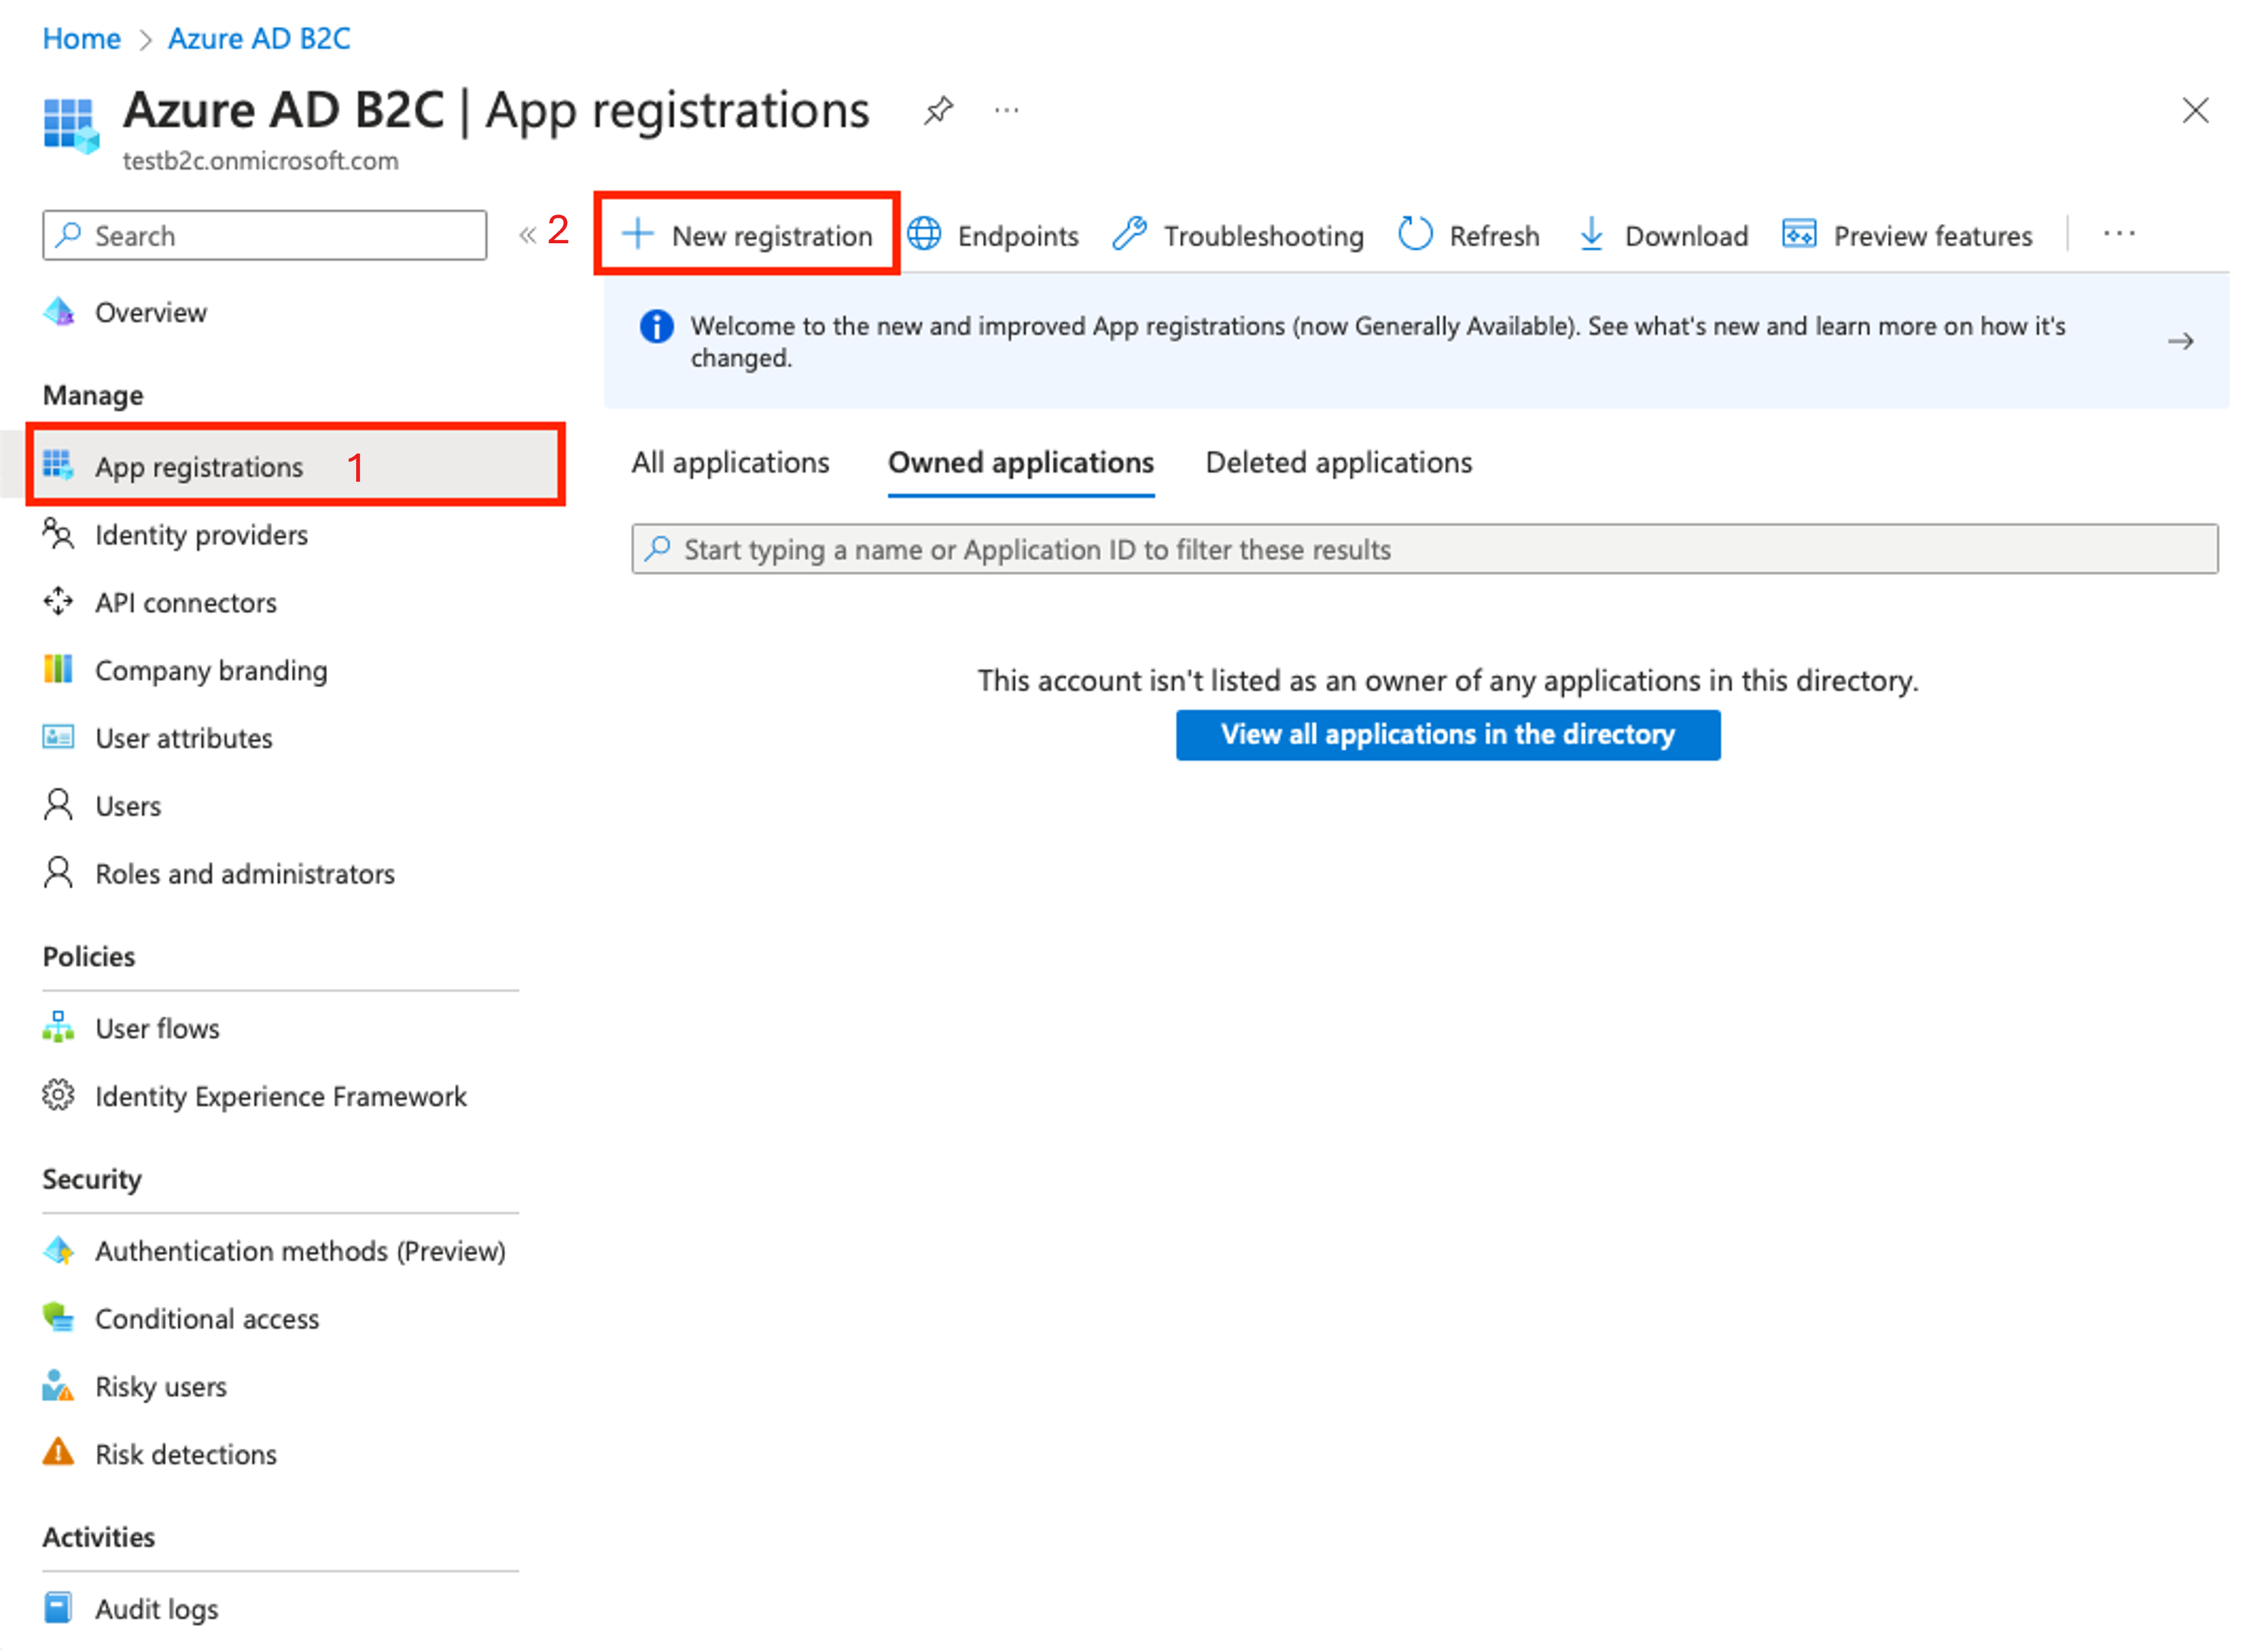The width and height of the screenshot is (2268, 1650).
Task: Open Preview features icon
Action: coord(1798,235)
